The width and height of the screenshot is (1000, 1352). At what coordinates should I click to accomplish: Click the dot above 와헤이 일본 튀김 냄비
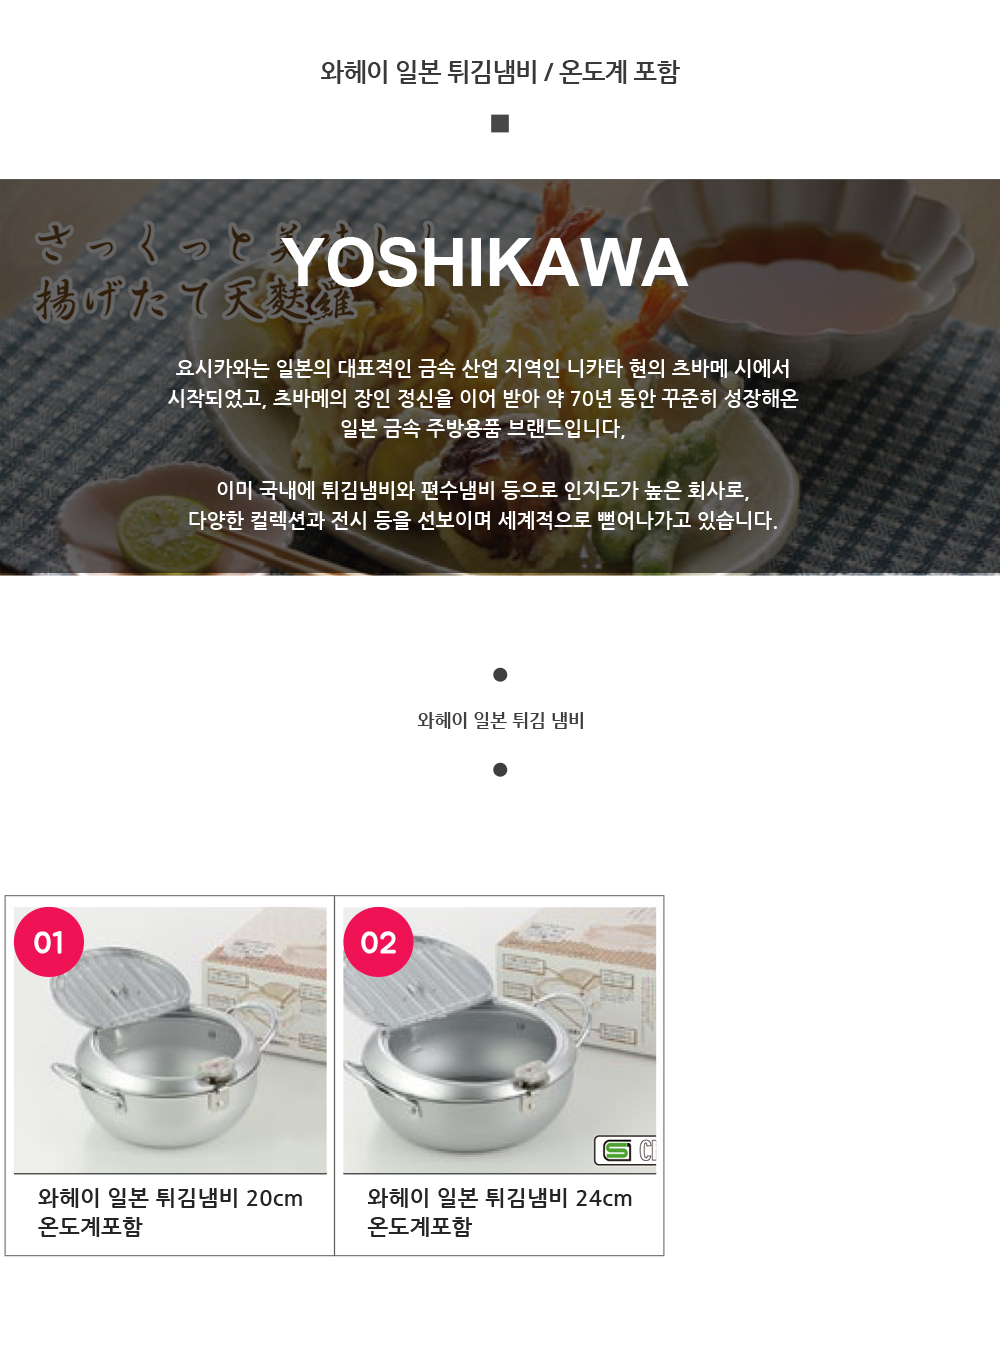[x=500, y=675]
